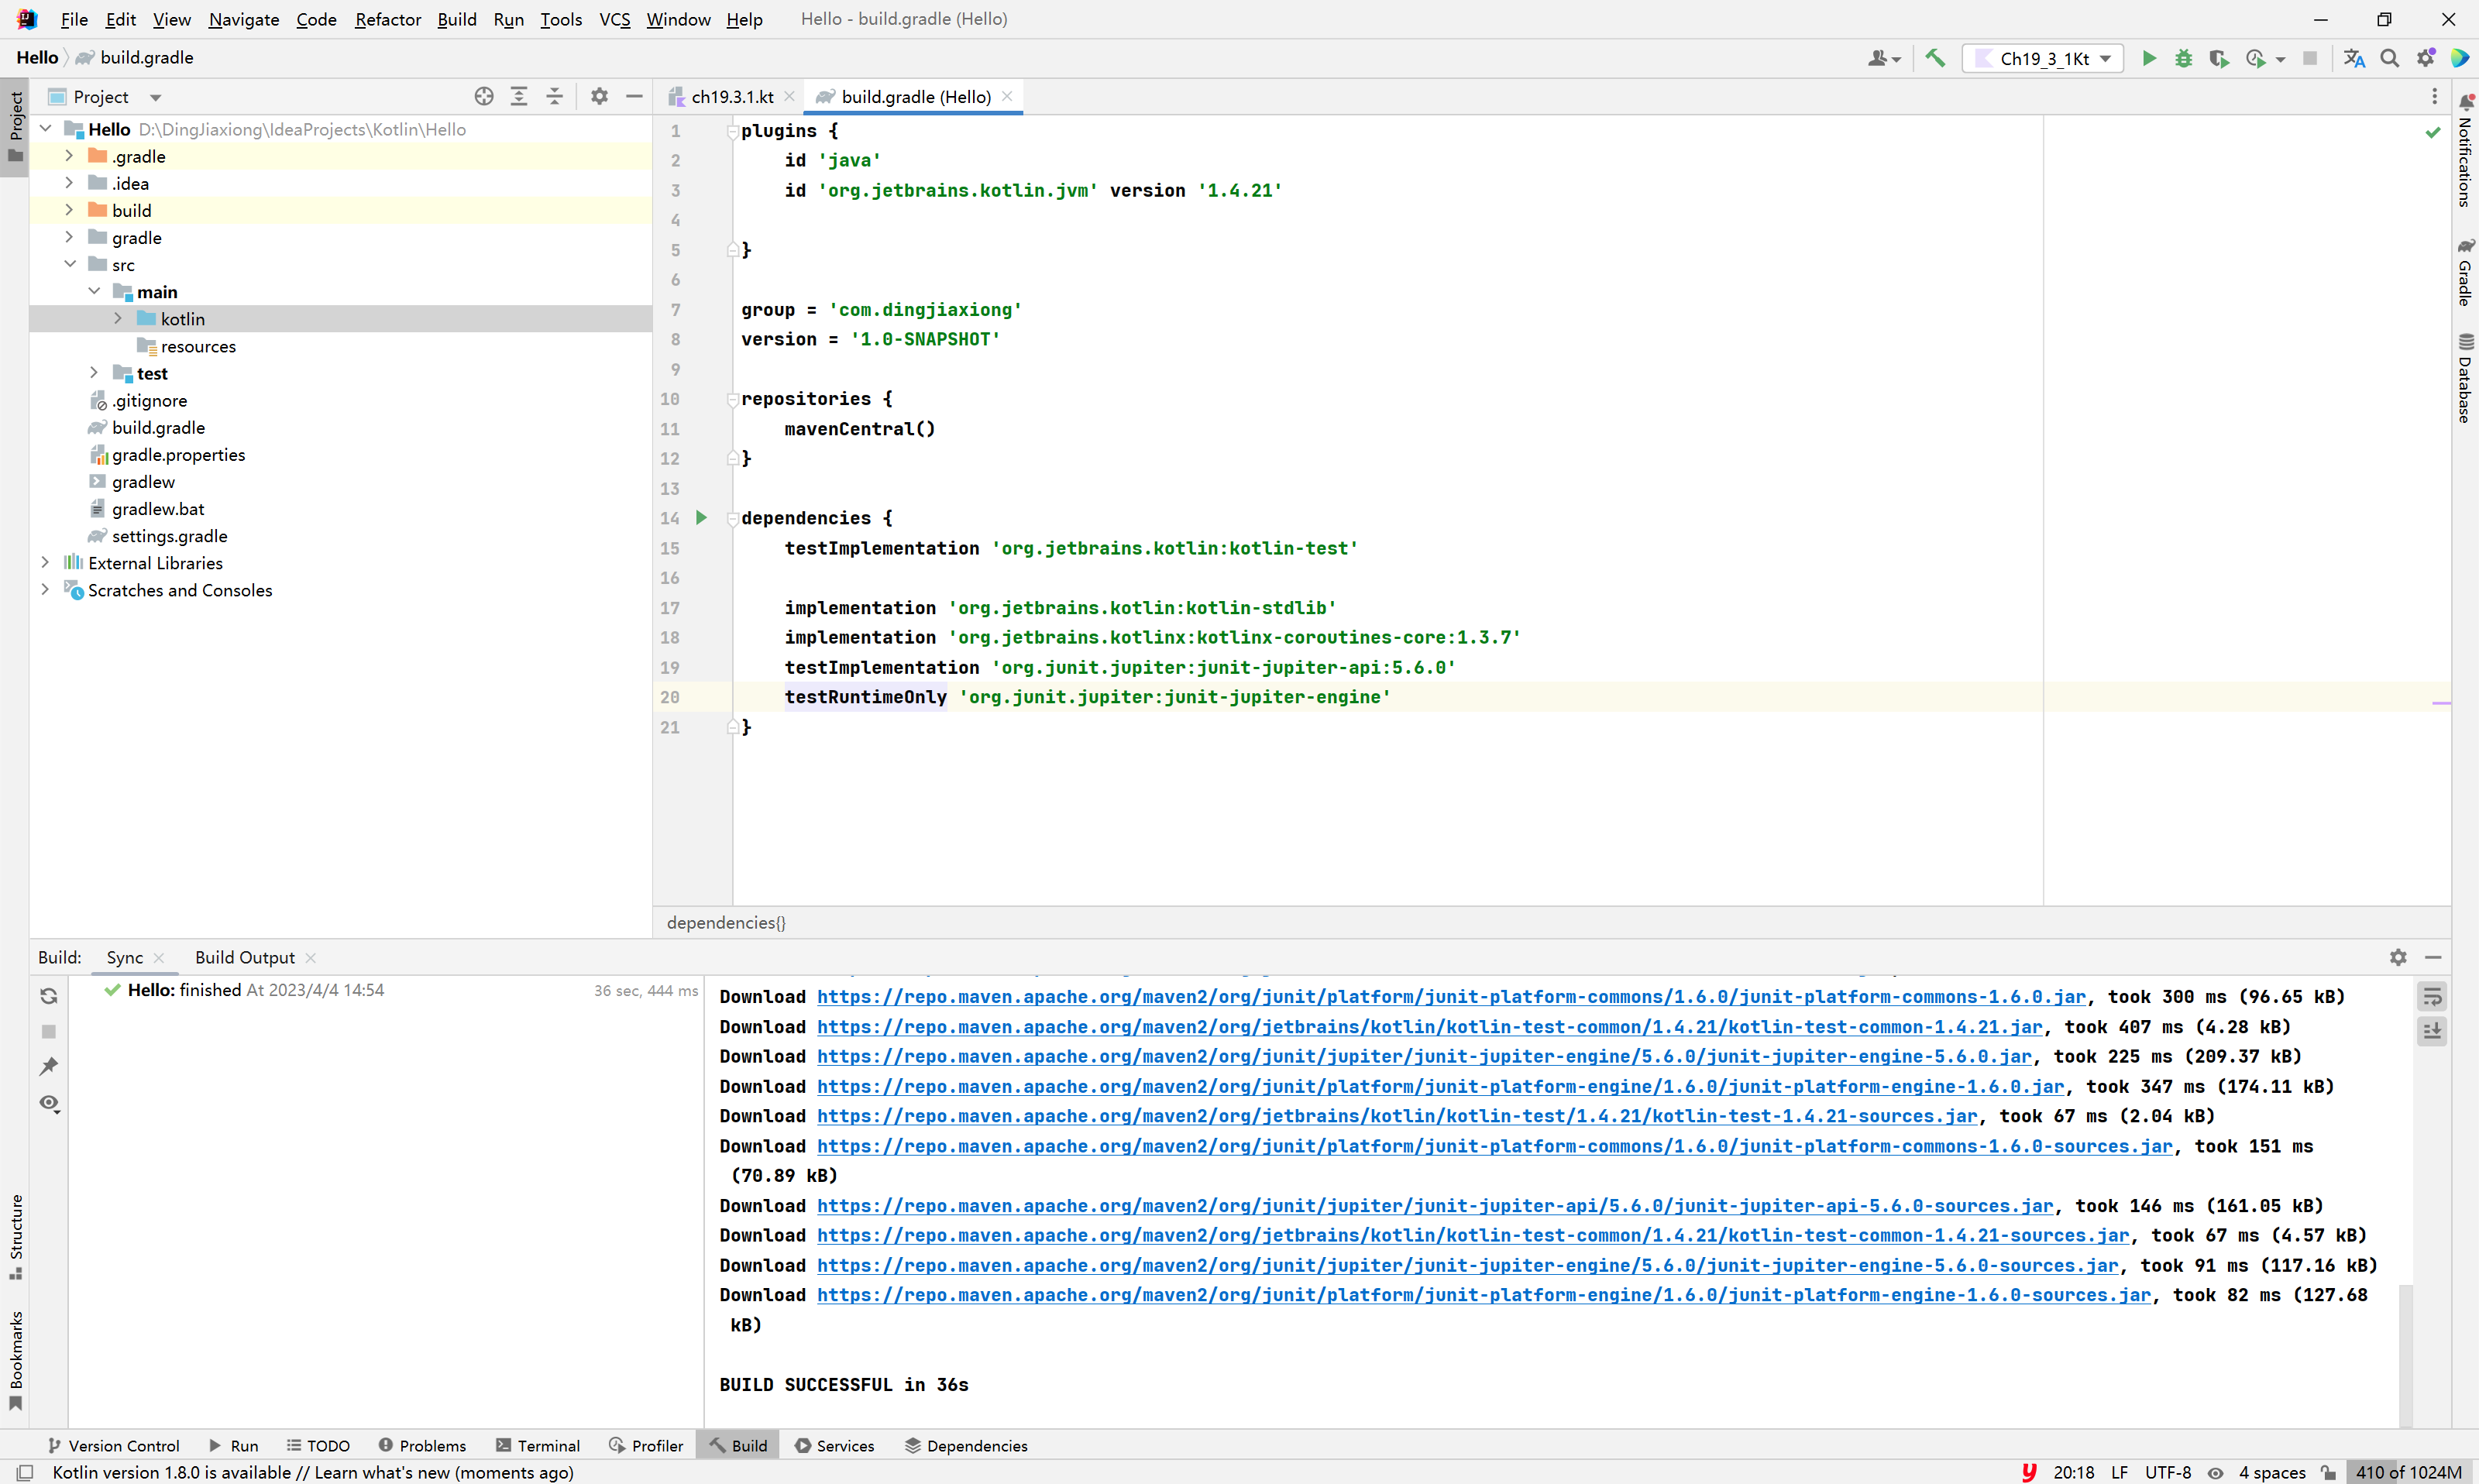Click the memory indicator 410 of 1024M
Viewport: 2479px width, 1484px height.
[x=2408, y=1472]
